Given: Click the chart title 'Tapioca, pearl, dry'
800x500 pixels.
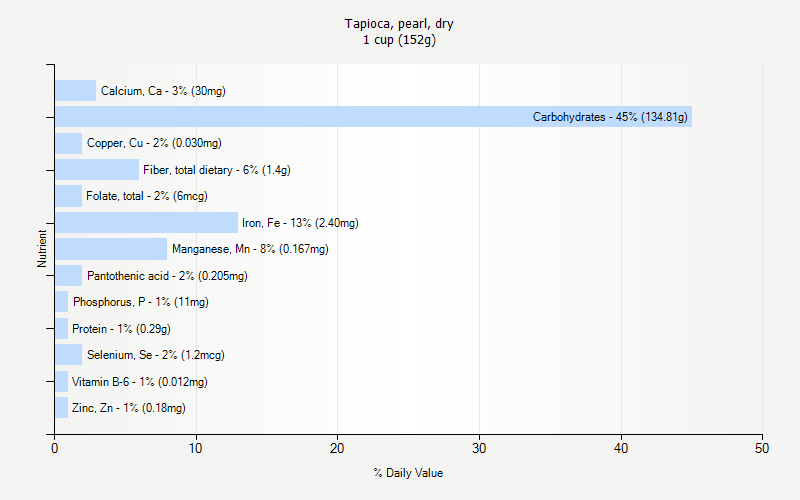Looking at the screenshot, I should [x=399, y=24].
